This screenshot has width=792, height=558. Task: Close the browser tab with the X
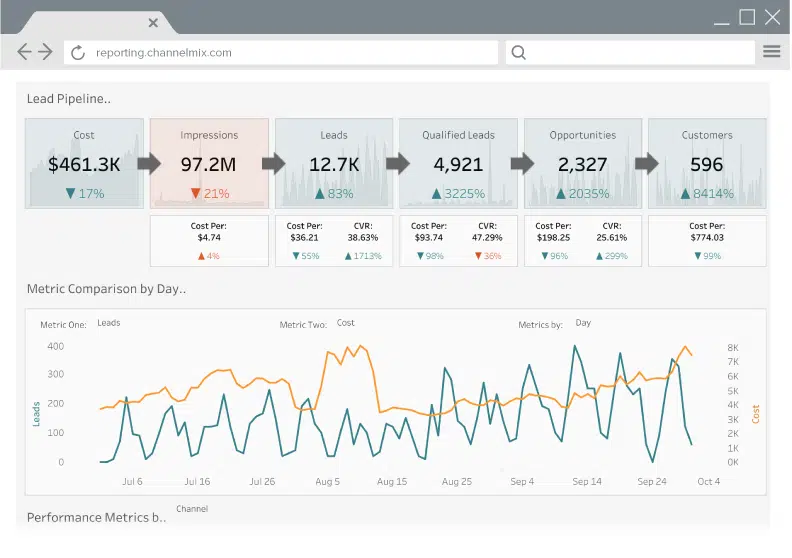154,23
